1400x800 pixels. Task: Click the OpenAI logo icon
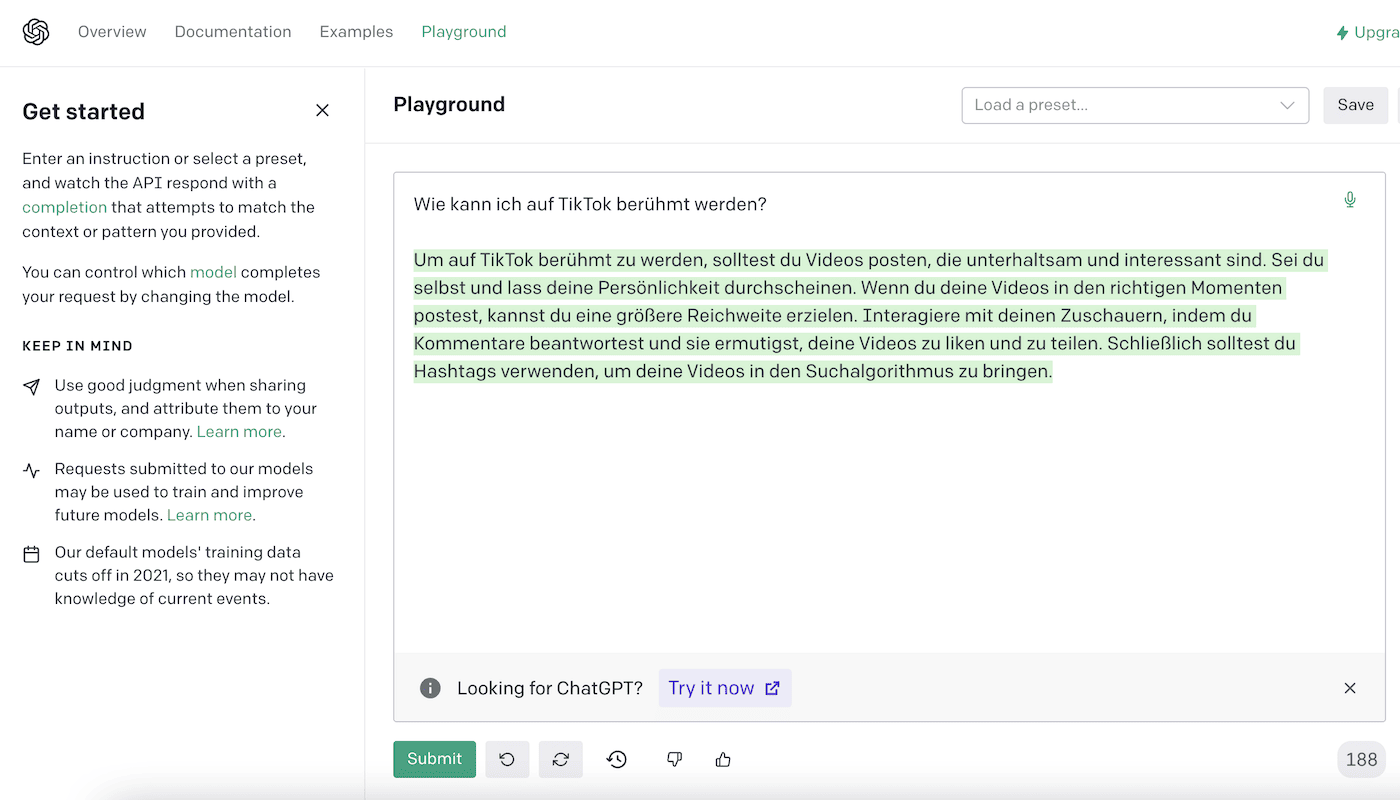36,32
